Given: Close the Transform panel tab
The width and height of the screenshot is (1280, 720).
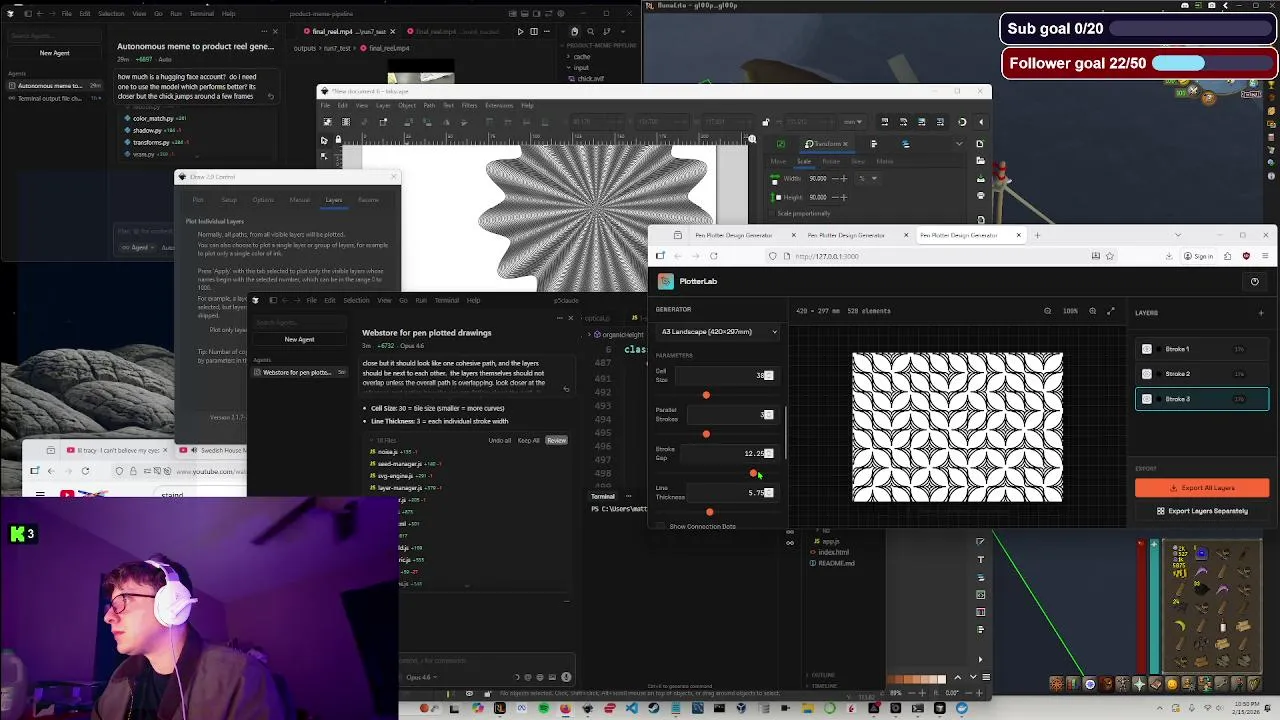Looking at the screenshot, I should pyautogui.click(x=845, y=144).
